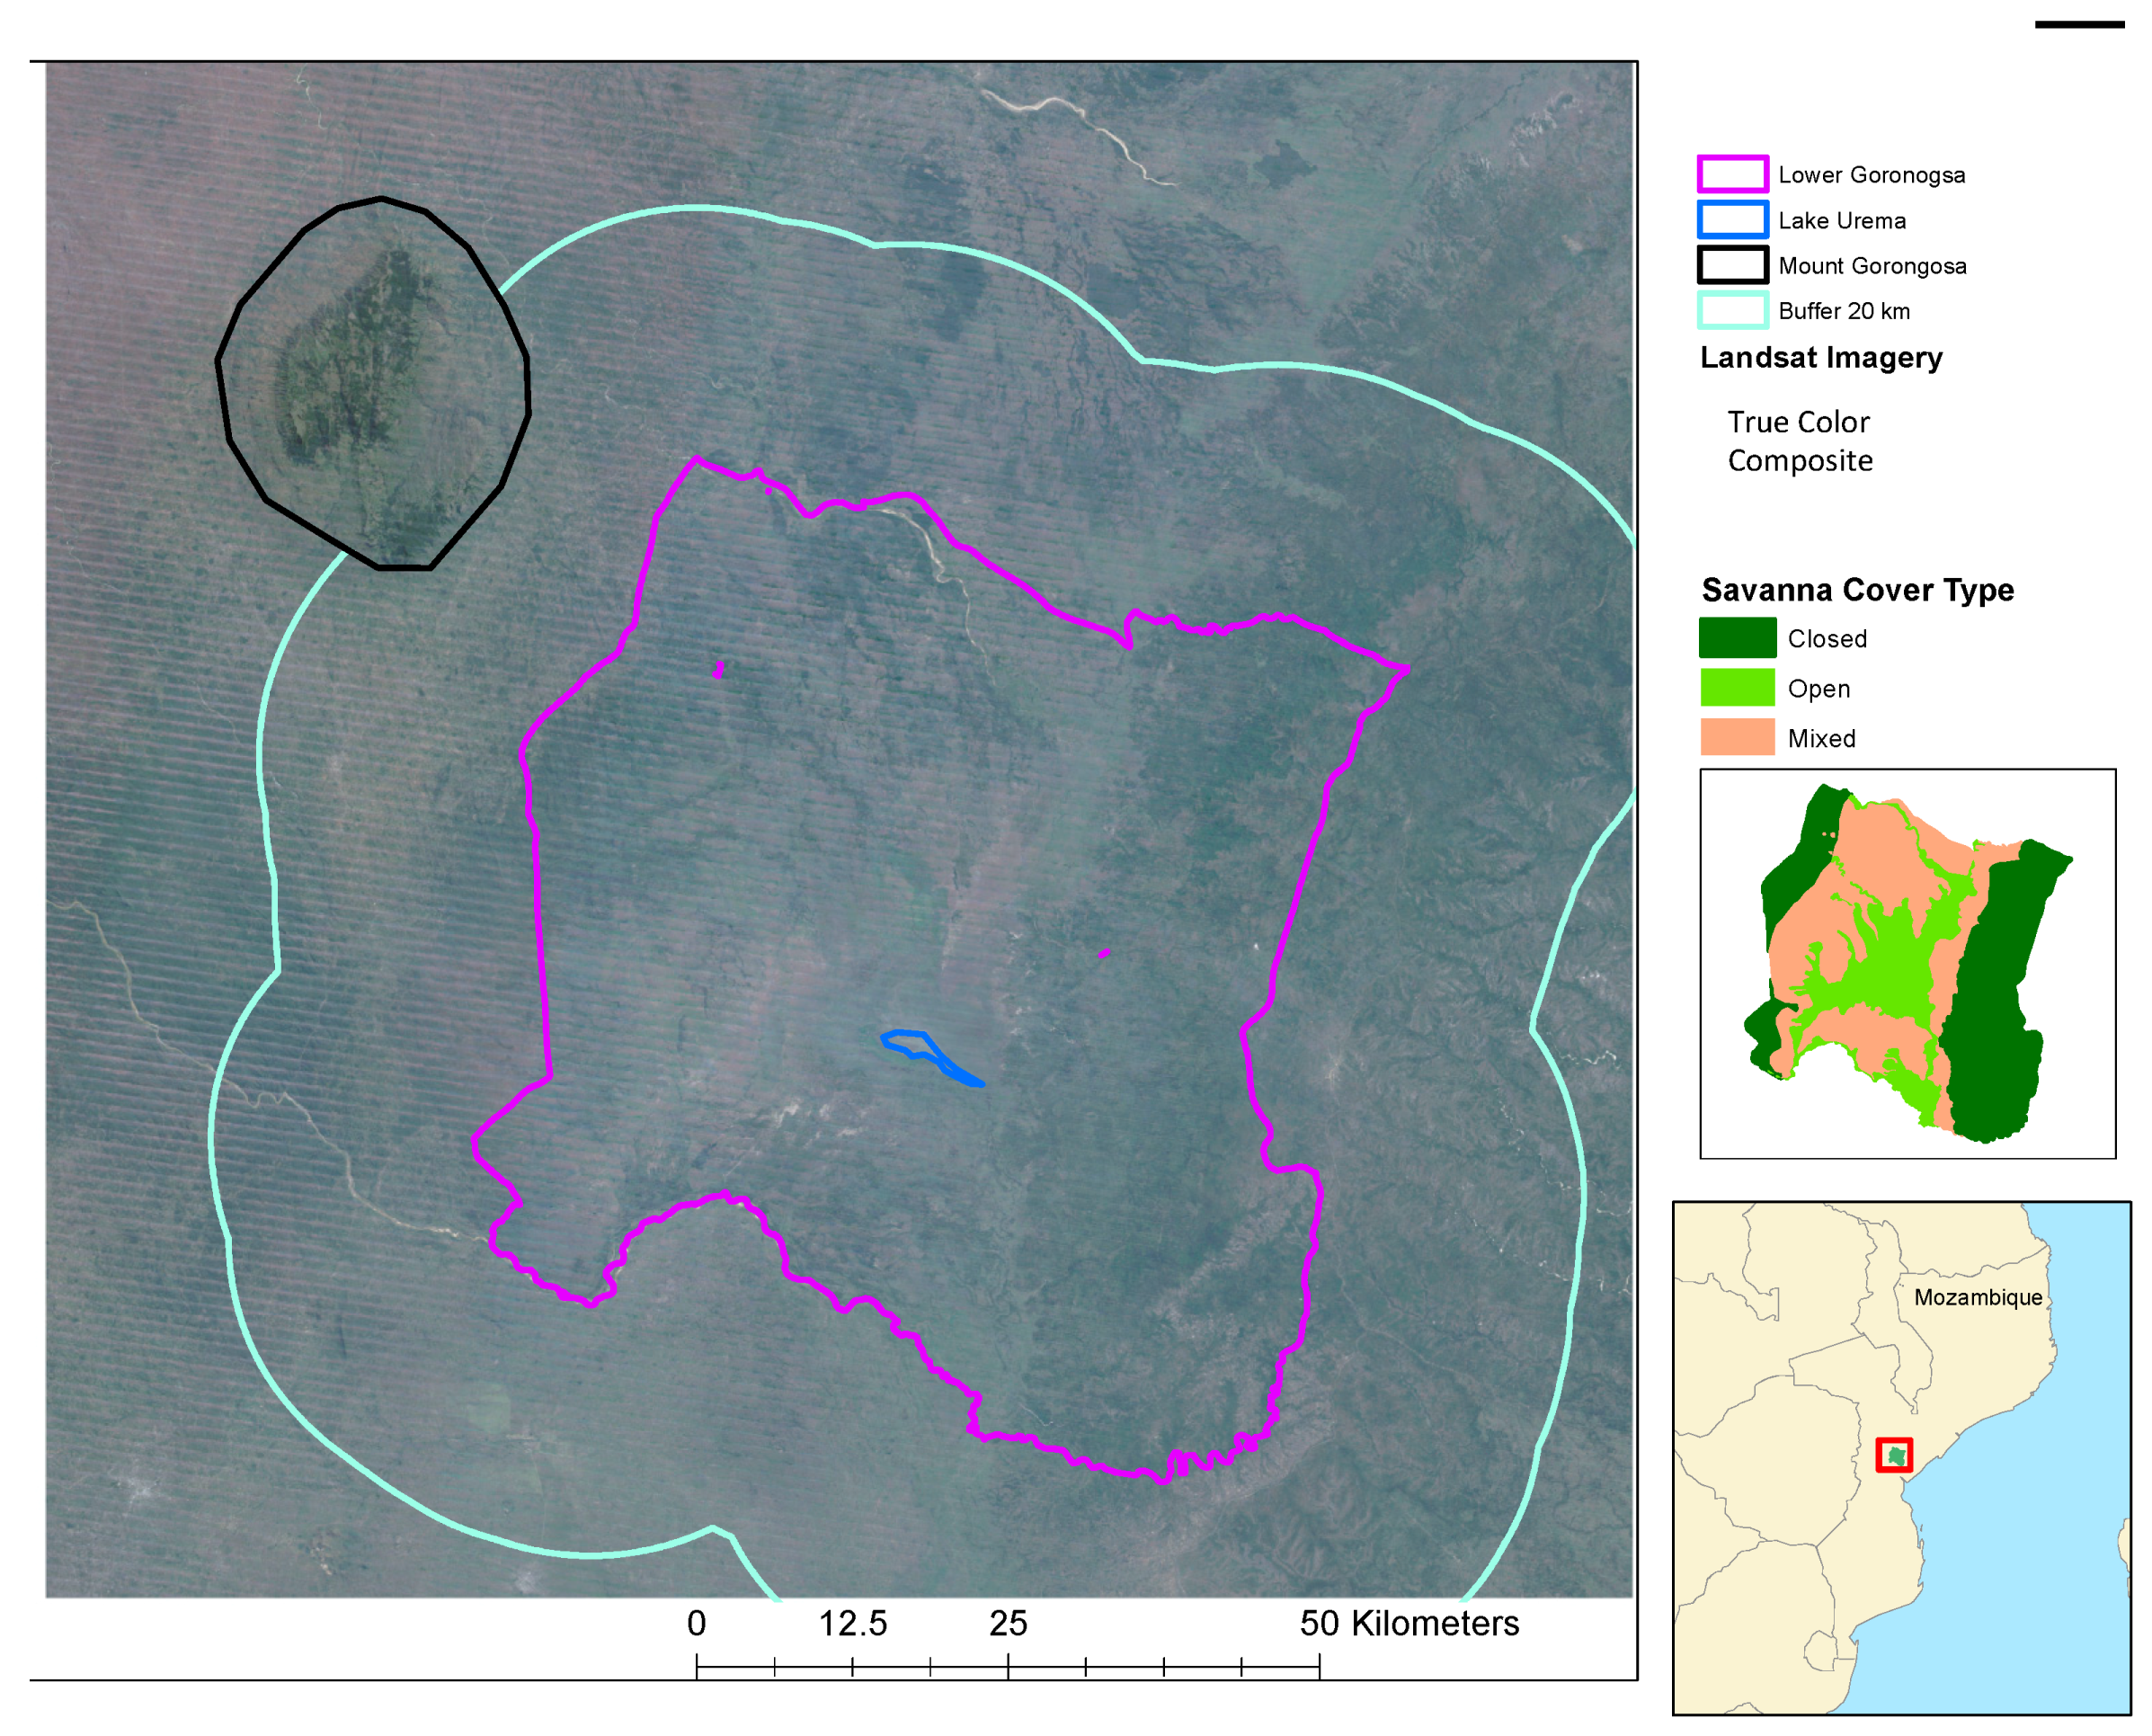Click the Lower Gorongosa legend label text
This screenshot has height=1736, width=2152.
1871,175
